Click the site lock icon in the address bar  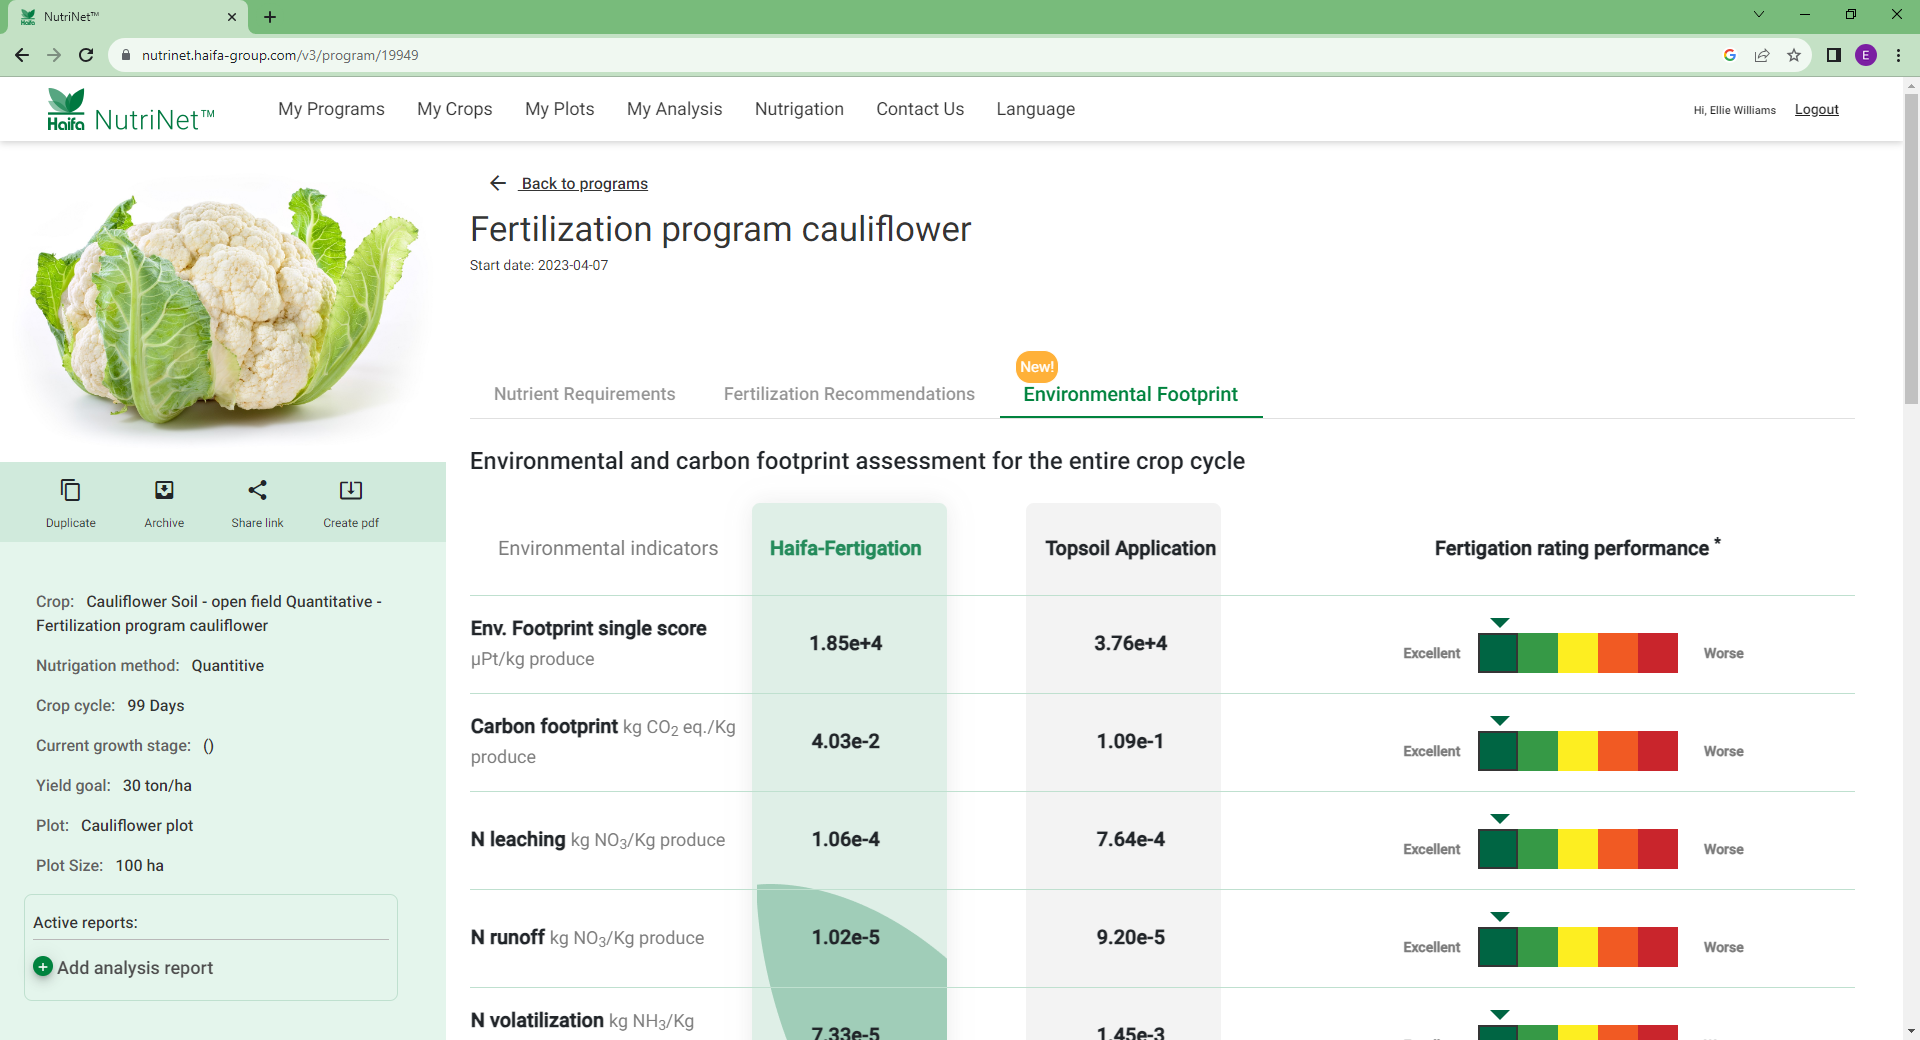pos(126,55)
